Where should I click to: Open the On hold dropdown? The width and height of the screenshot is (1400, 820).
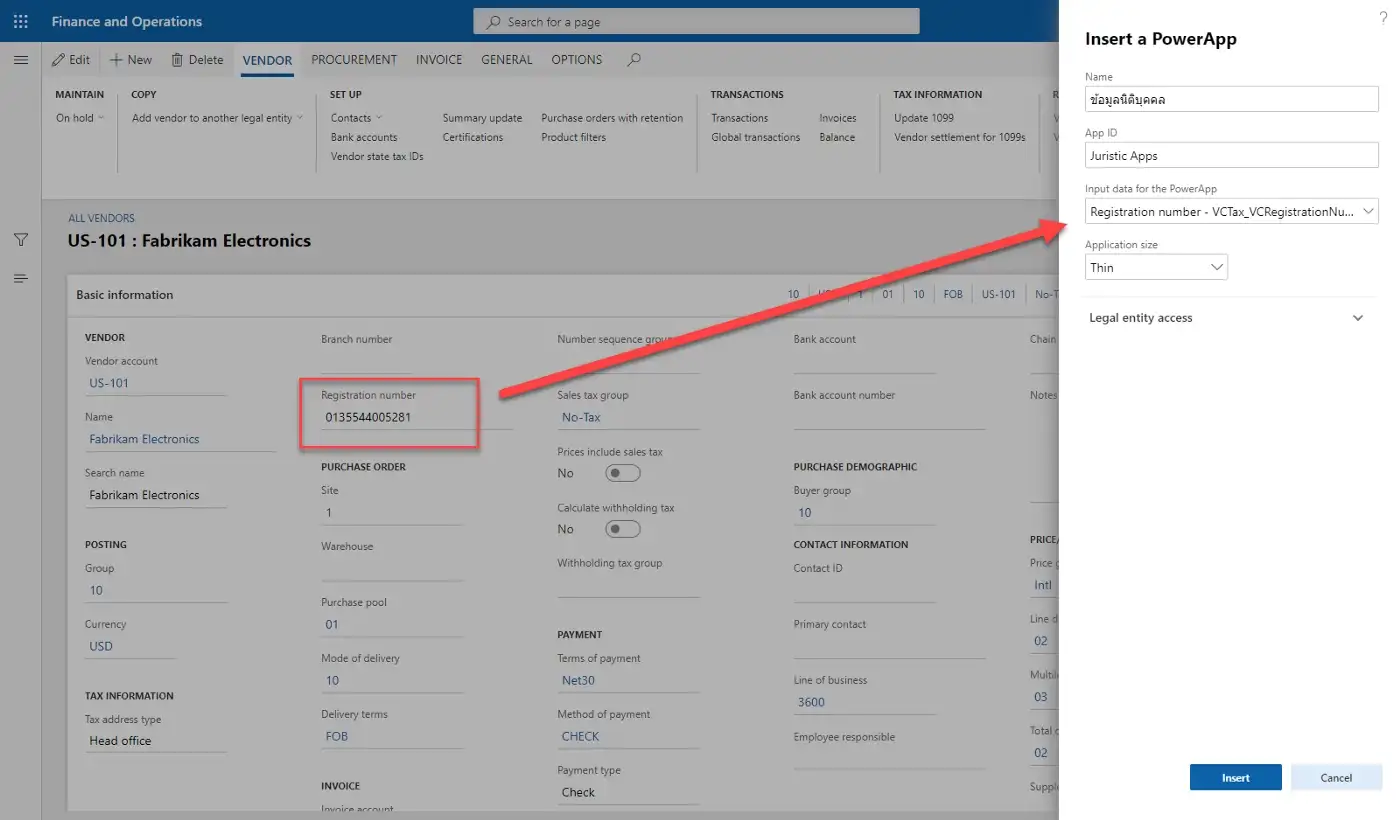pyautogui.click(x=80, y=118)
